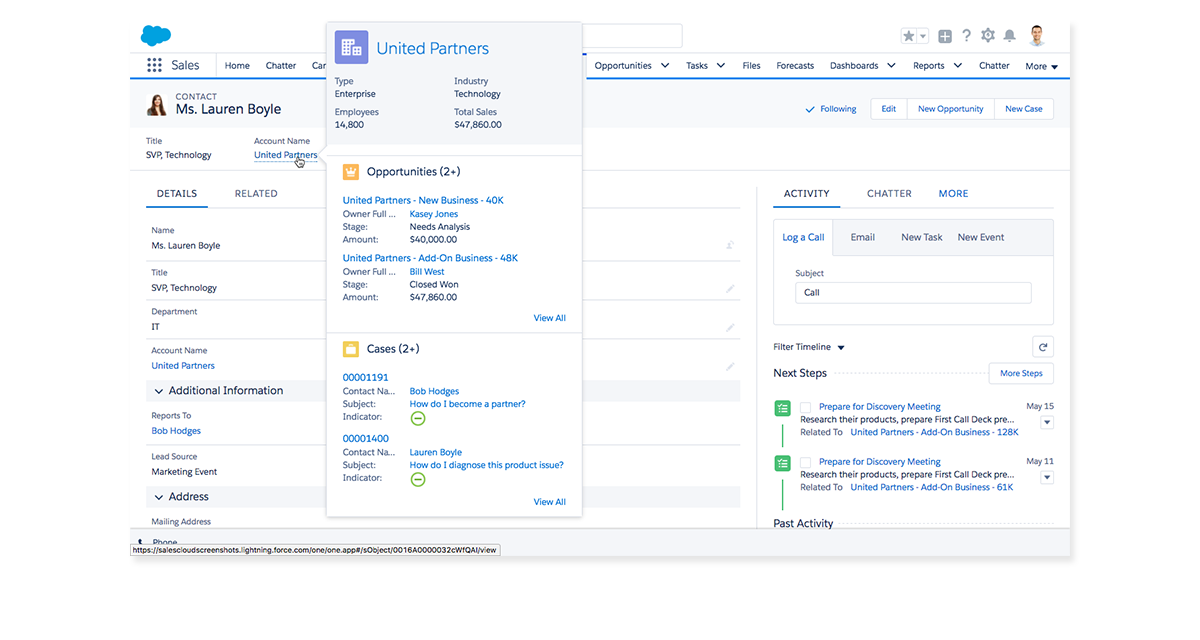Click the Subject input field
The height and width of the screenshot is (640, 1200).
tap(912, 293)
